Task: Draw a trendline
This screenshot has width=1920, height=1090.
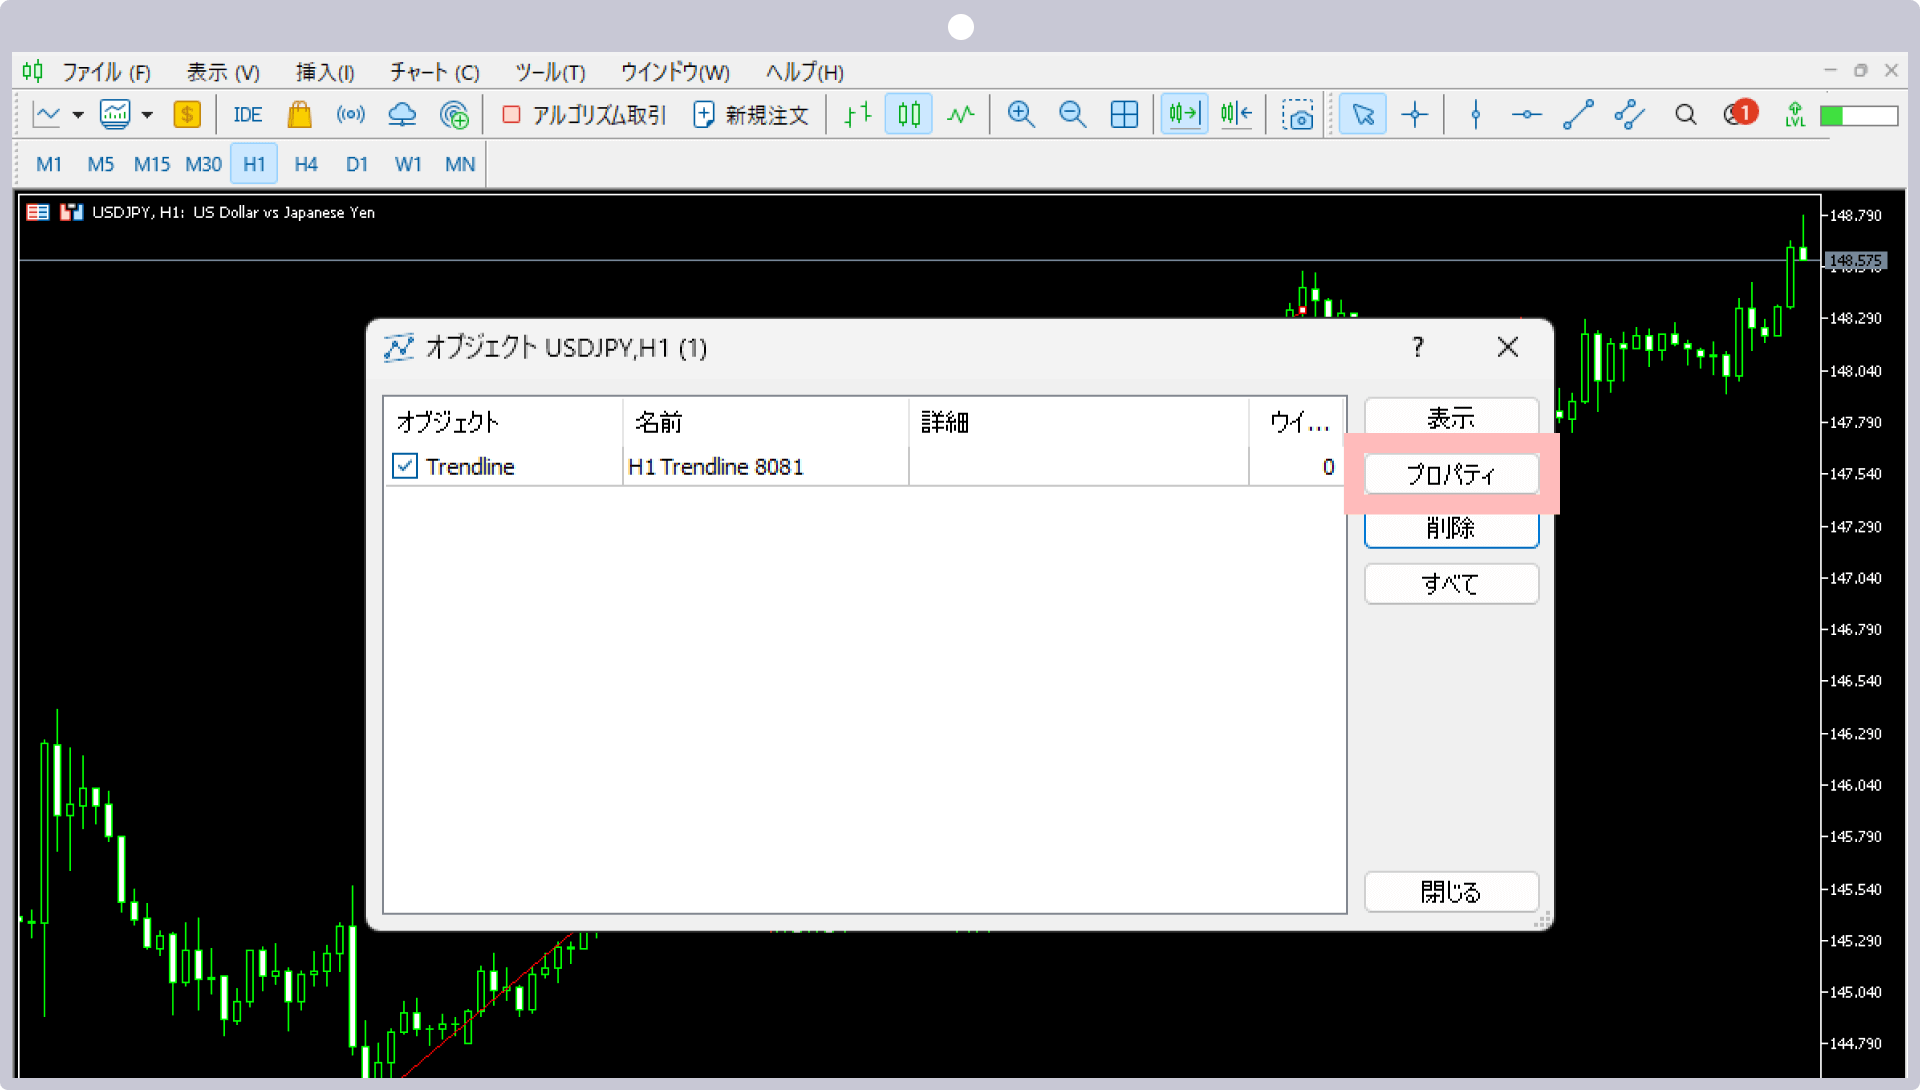Action: [1578, 115]
